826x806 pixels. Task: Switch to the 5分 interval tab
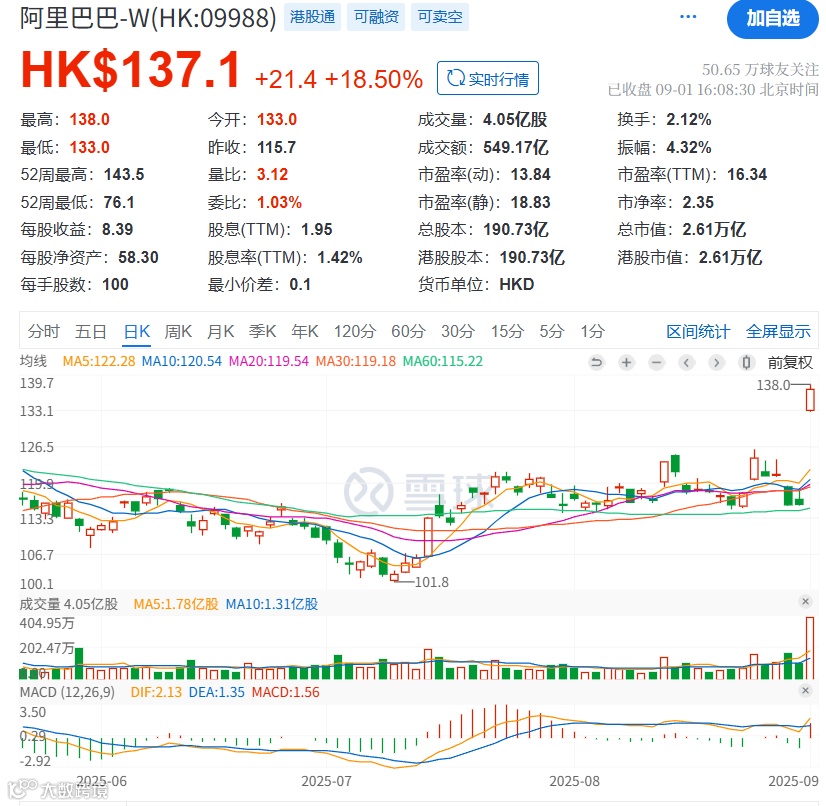pyautogui.click(x=552, y=331)
